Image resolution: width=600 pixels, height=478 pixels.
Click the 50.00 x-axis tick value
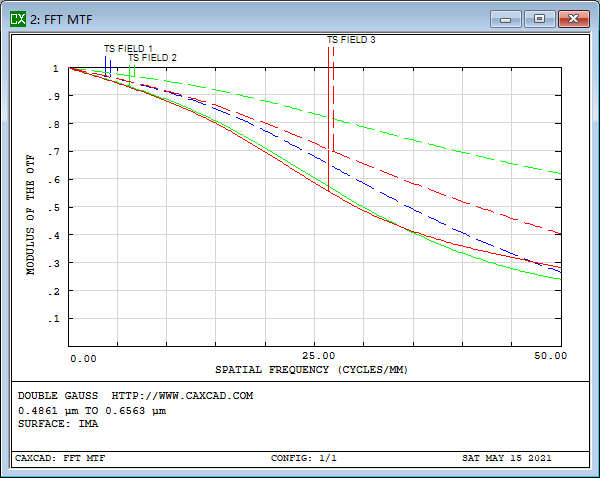[550, 356]
